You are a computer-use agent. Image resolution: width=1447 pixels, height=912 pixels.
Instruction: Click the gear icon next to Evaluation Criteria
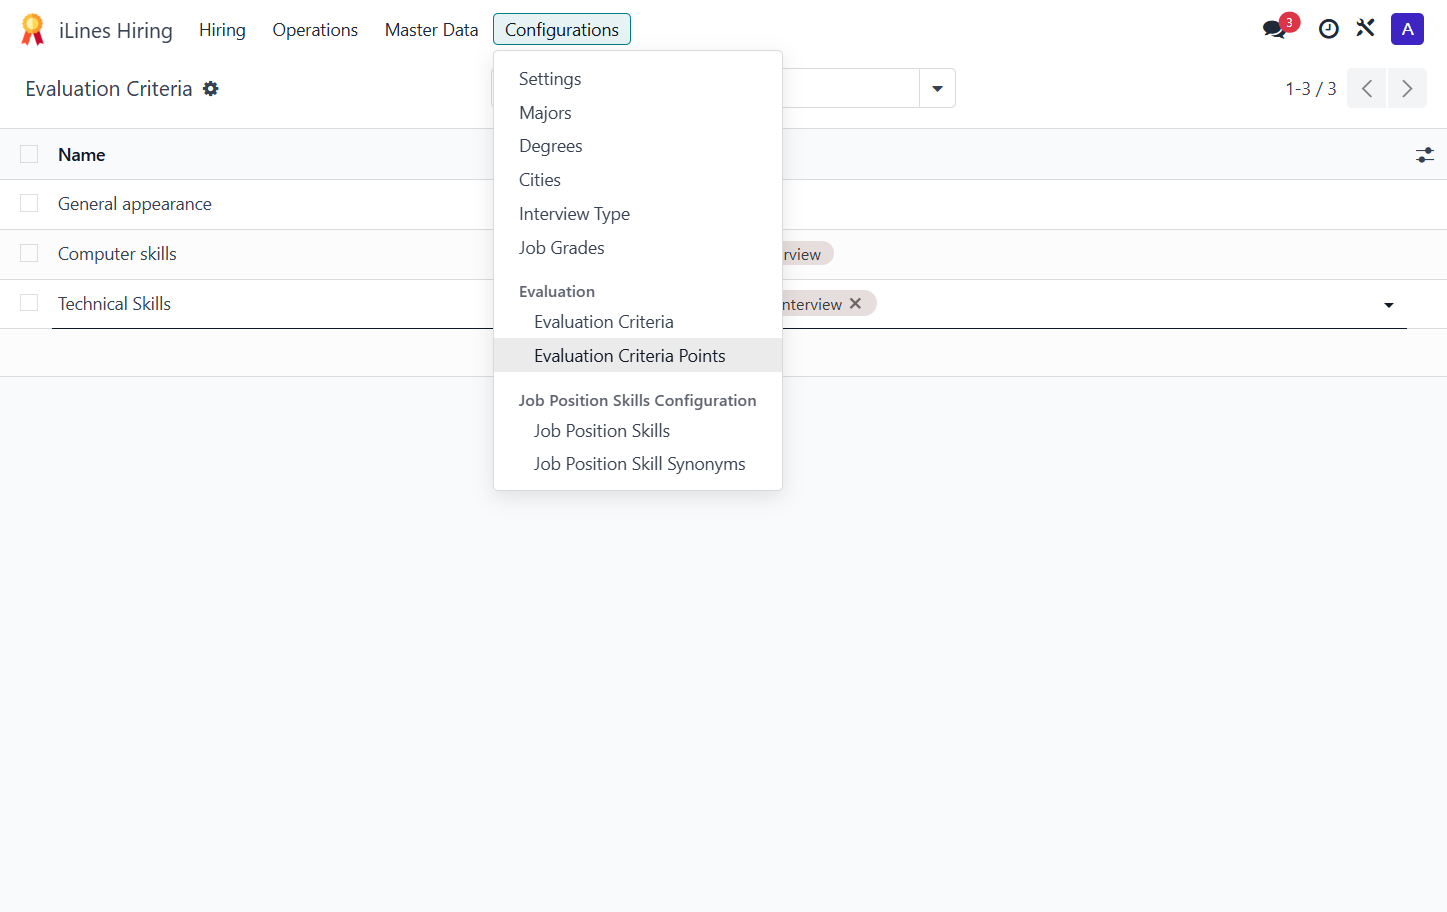point(211,89)
